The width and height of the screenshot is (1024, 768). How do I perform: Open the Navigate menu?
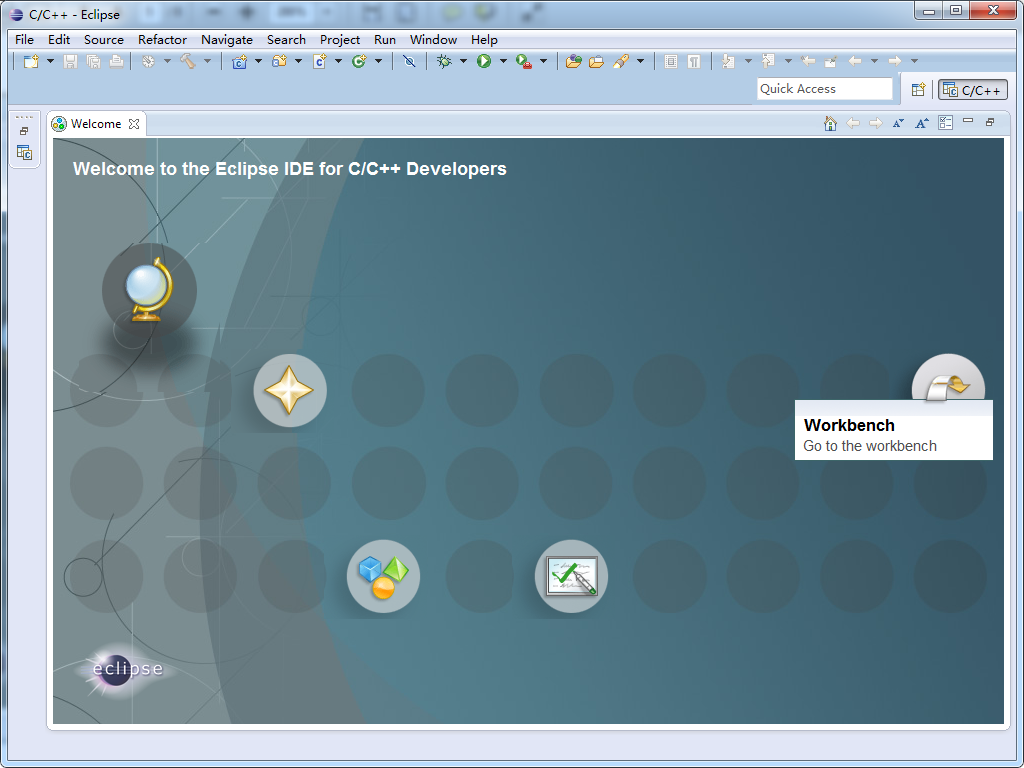[x=227, y=40]
